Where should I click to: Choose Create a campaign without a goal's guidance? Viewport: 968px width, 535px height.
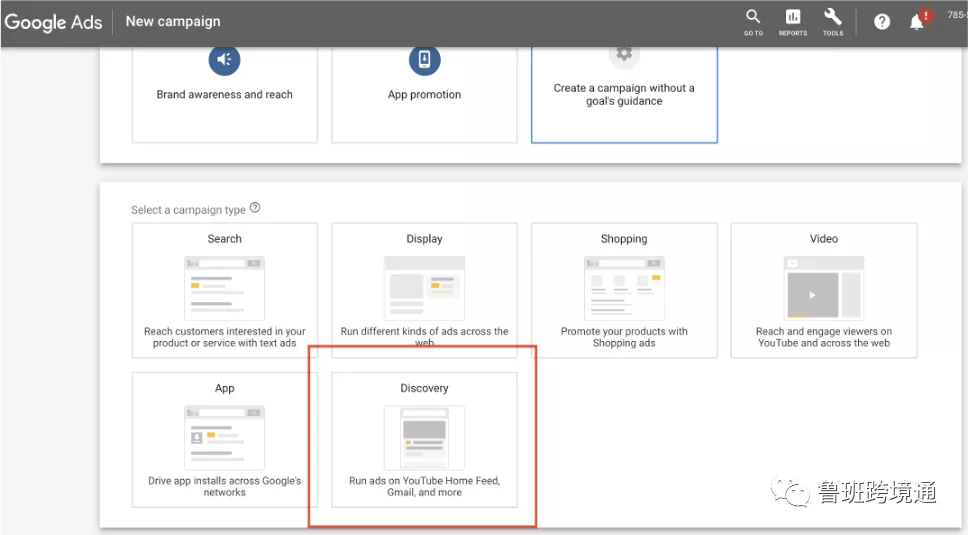tap(624, 94)
